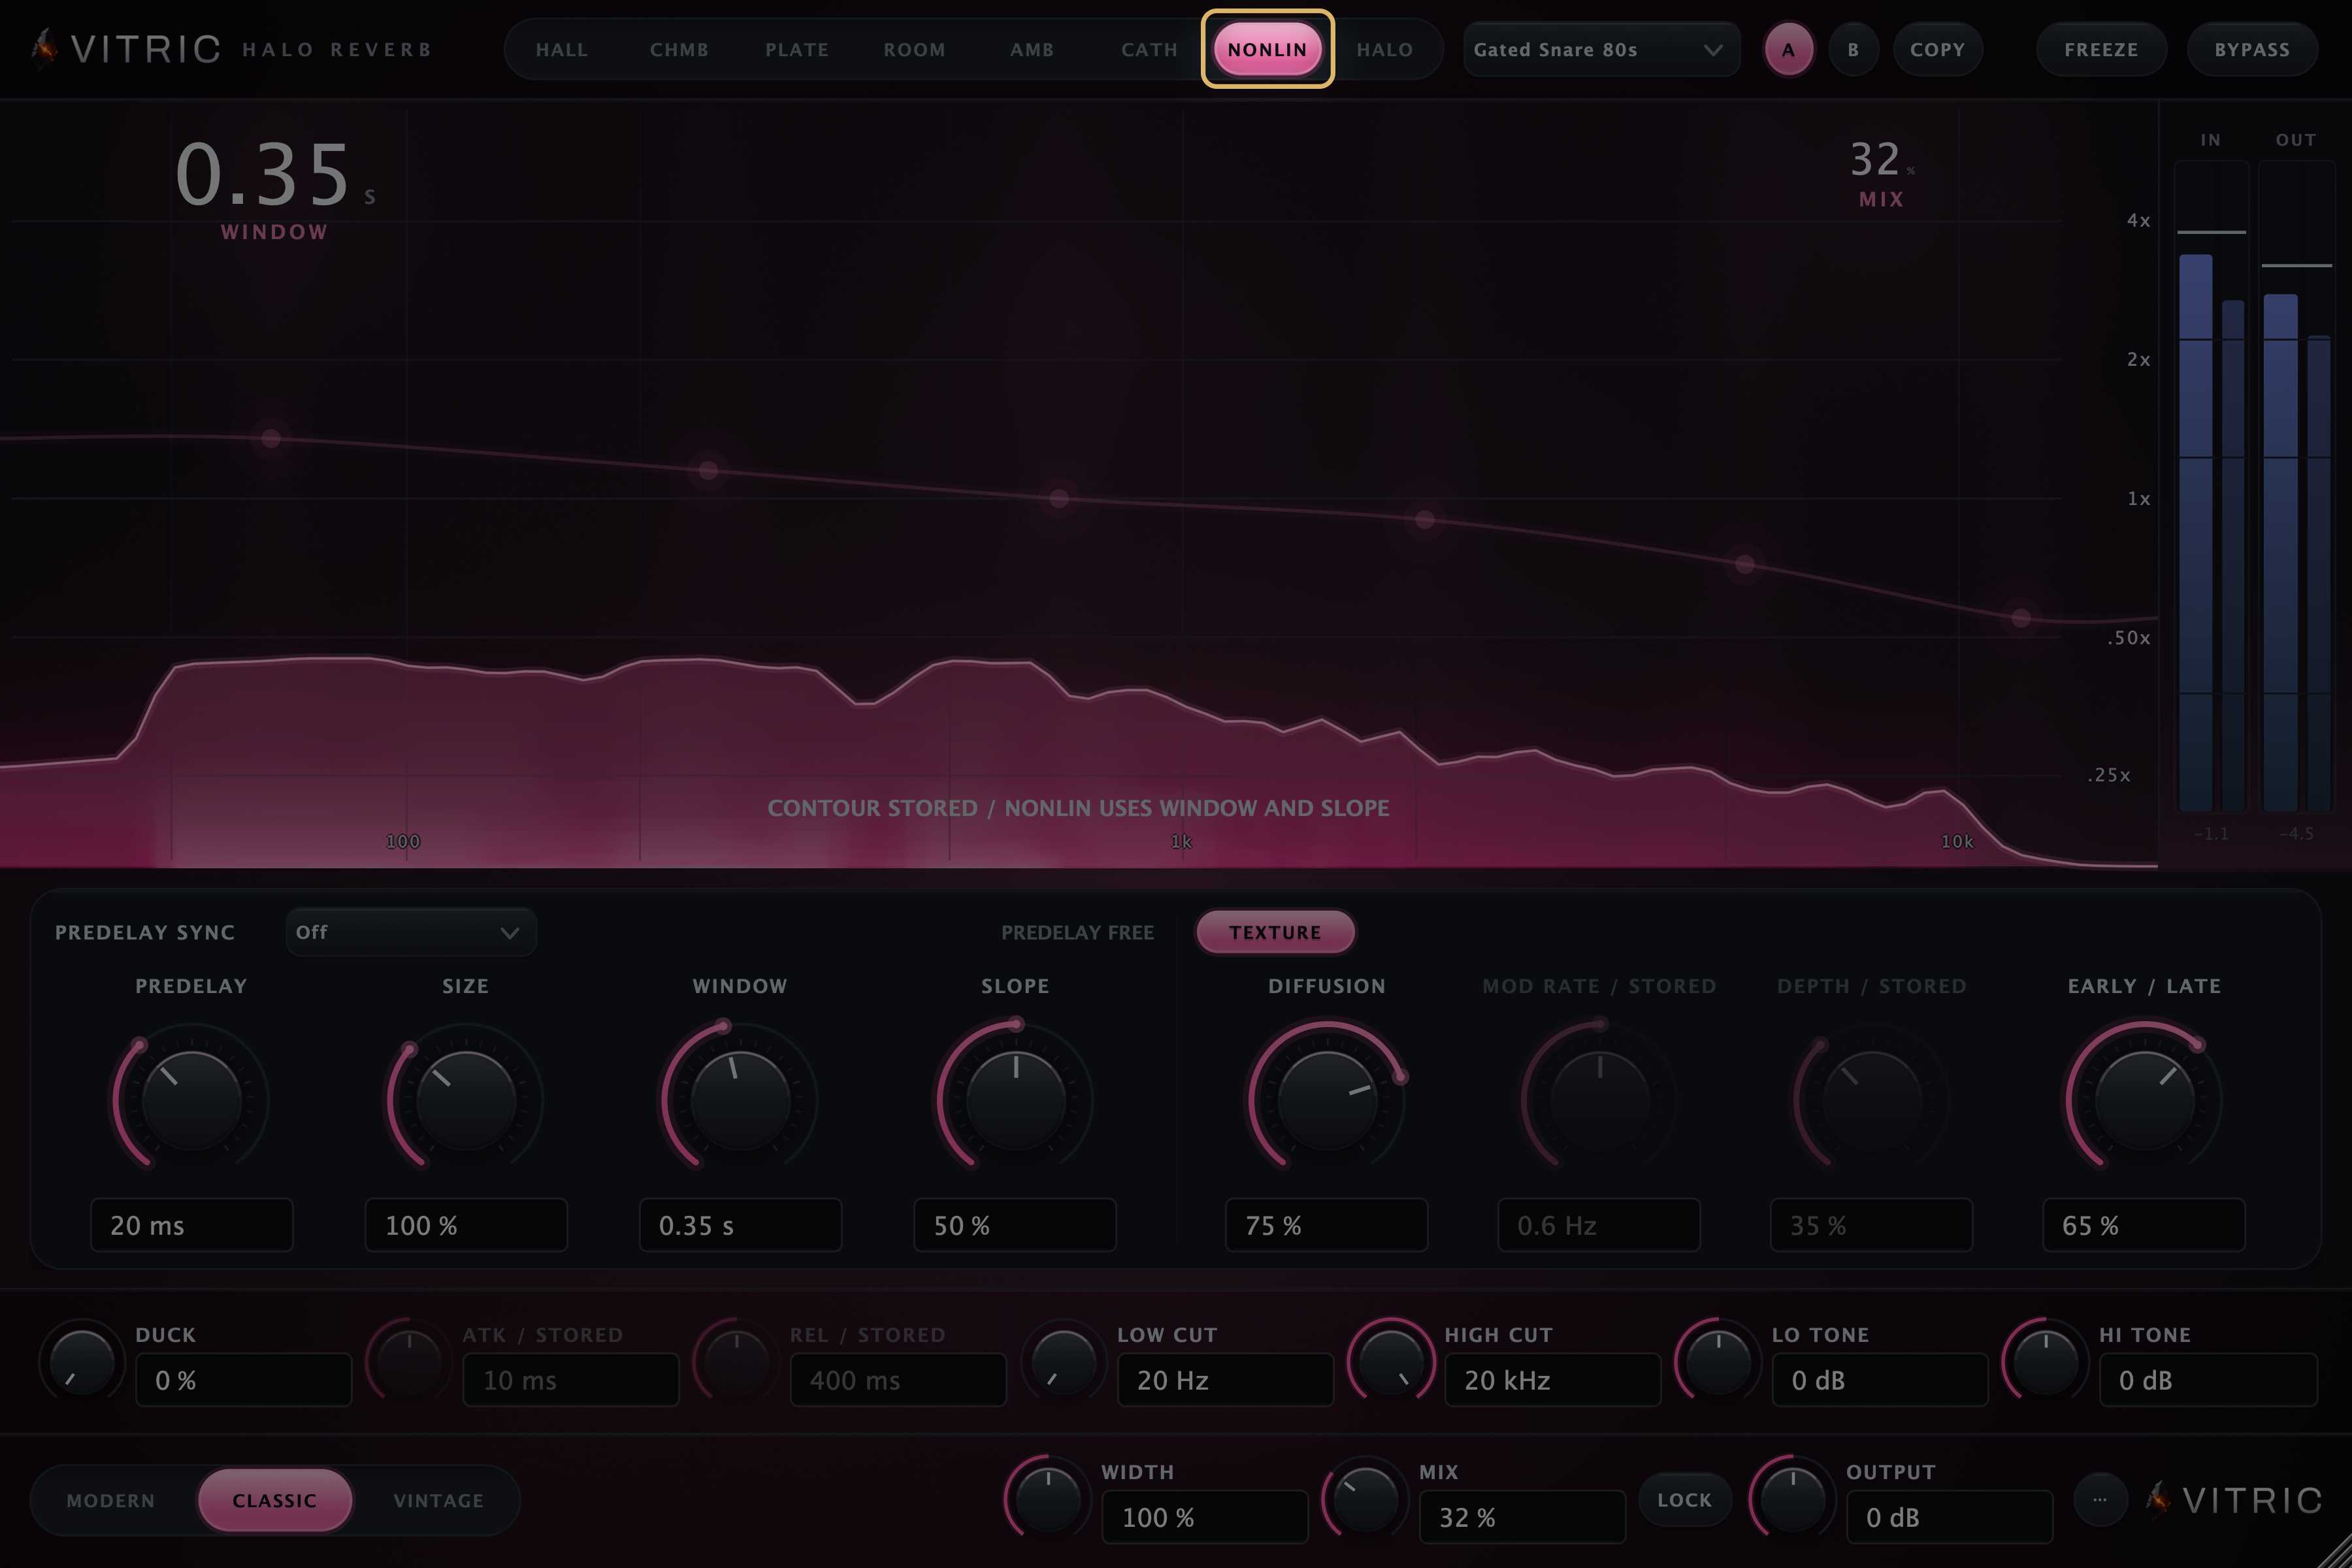
Task: Click the HI TONE knob
Action: 2045,1362
